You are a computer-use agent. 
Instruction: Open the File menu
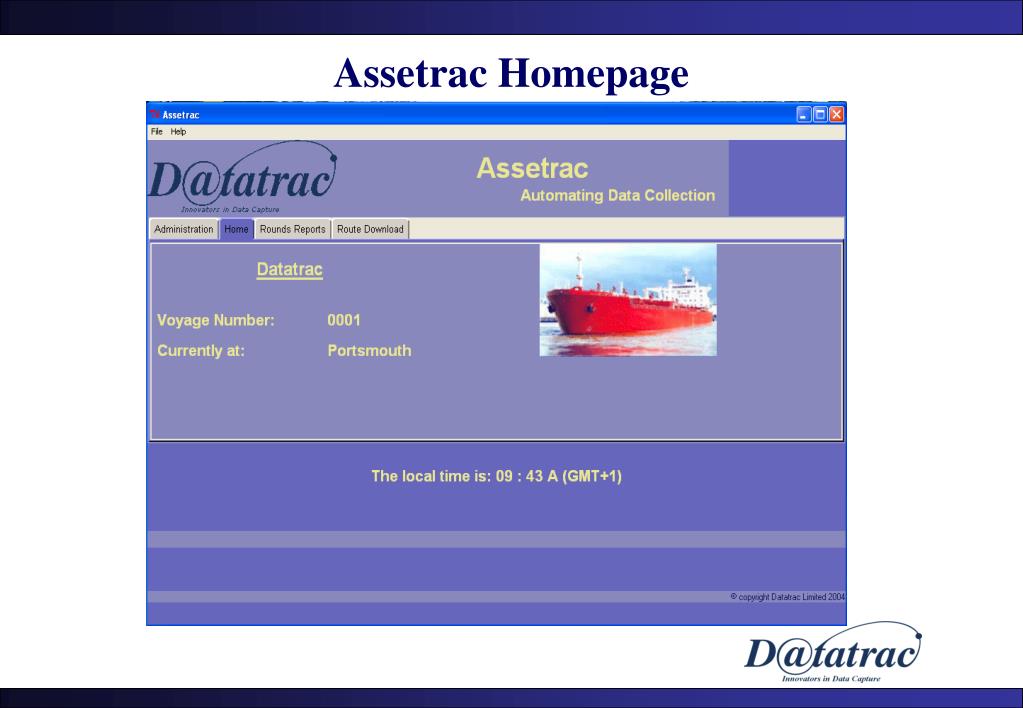click(x=157, y=132)
